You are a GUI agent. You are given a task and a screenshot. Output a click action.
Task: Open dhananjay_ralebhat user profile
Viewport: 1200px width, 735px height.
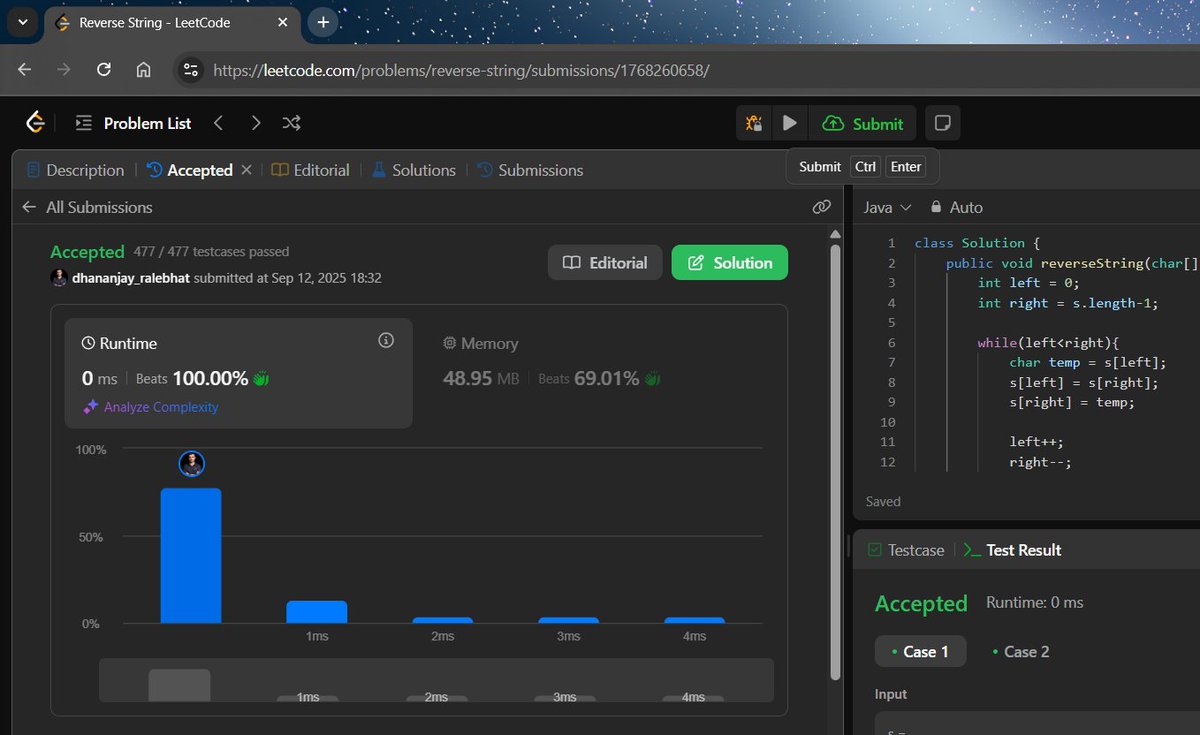[132, 278]
